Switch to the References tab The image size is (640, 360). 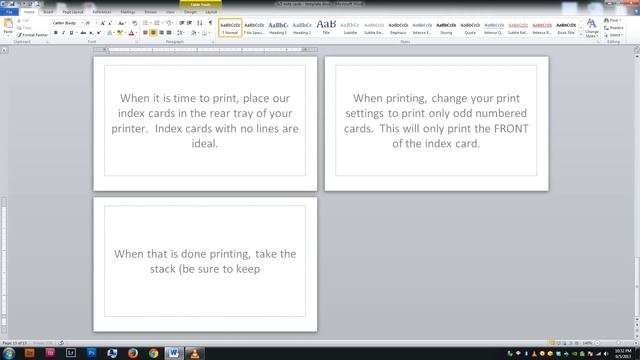[102, 12]
